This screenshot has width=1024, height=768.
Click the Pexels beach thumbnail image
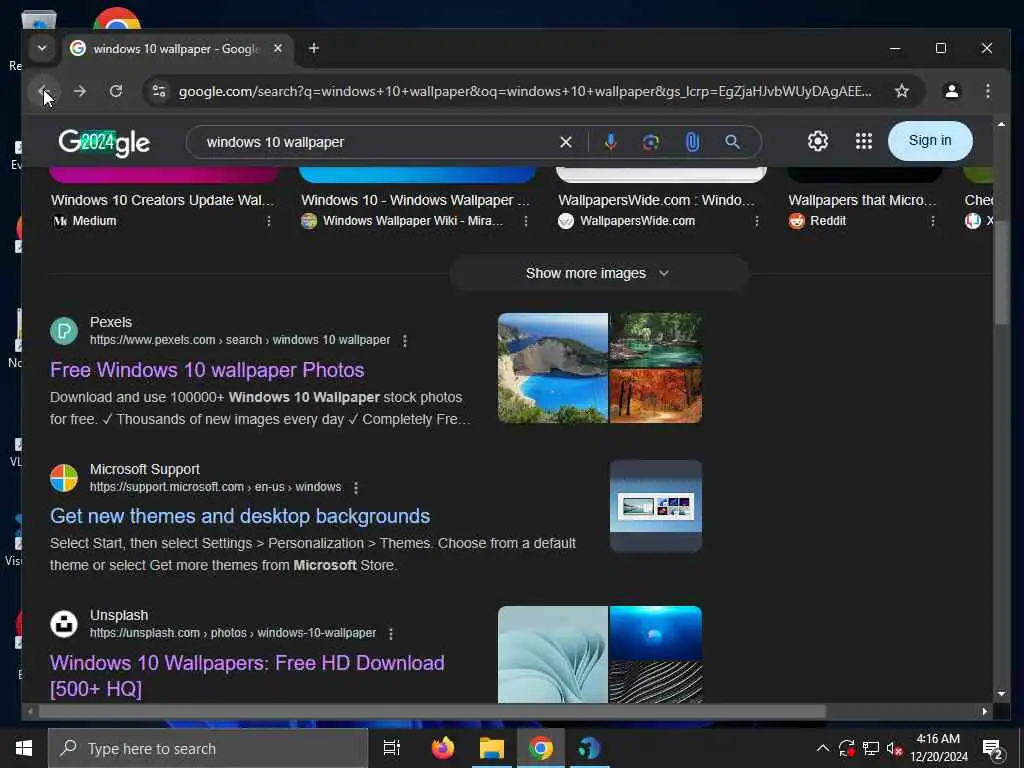(552, 368)
